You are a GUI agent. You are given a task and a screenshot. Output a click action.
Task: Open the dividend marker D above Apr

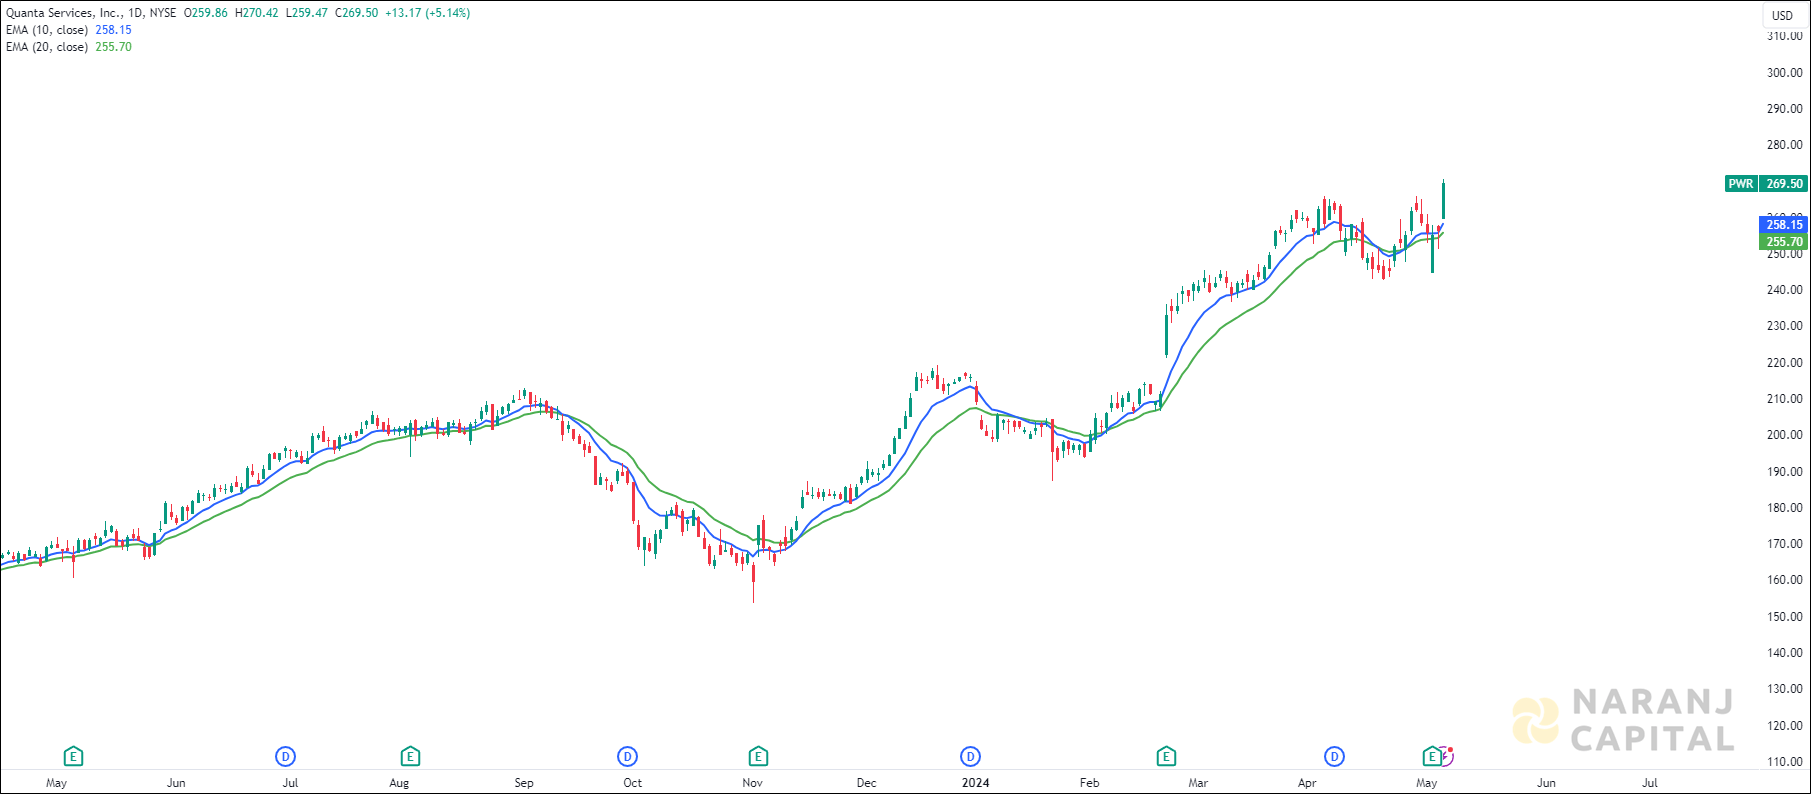tap(1334, 756)
